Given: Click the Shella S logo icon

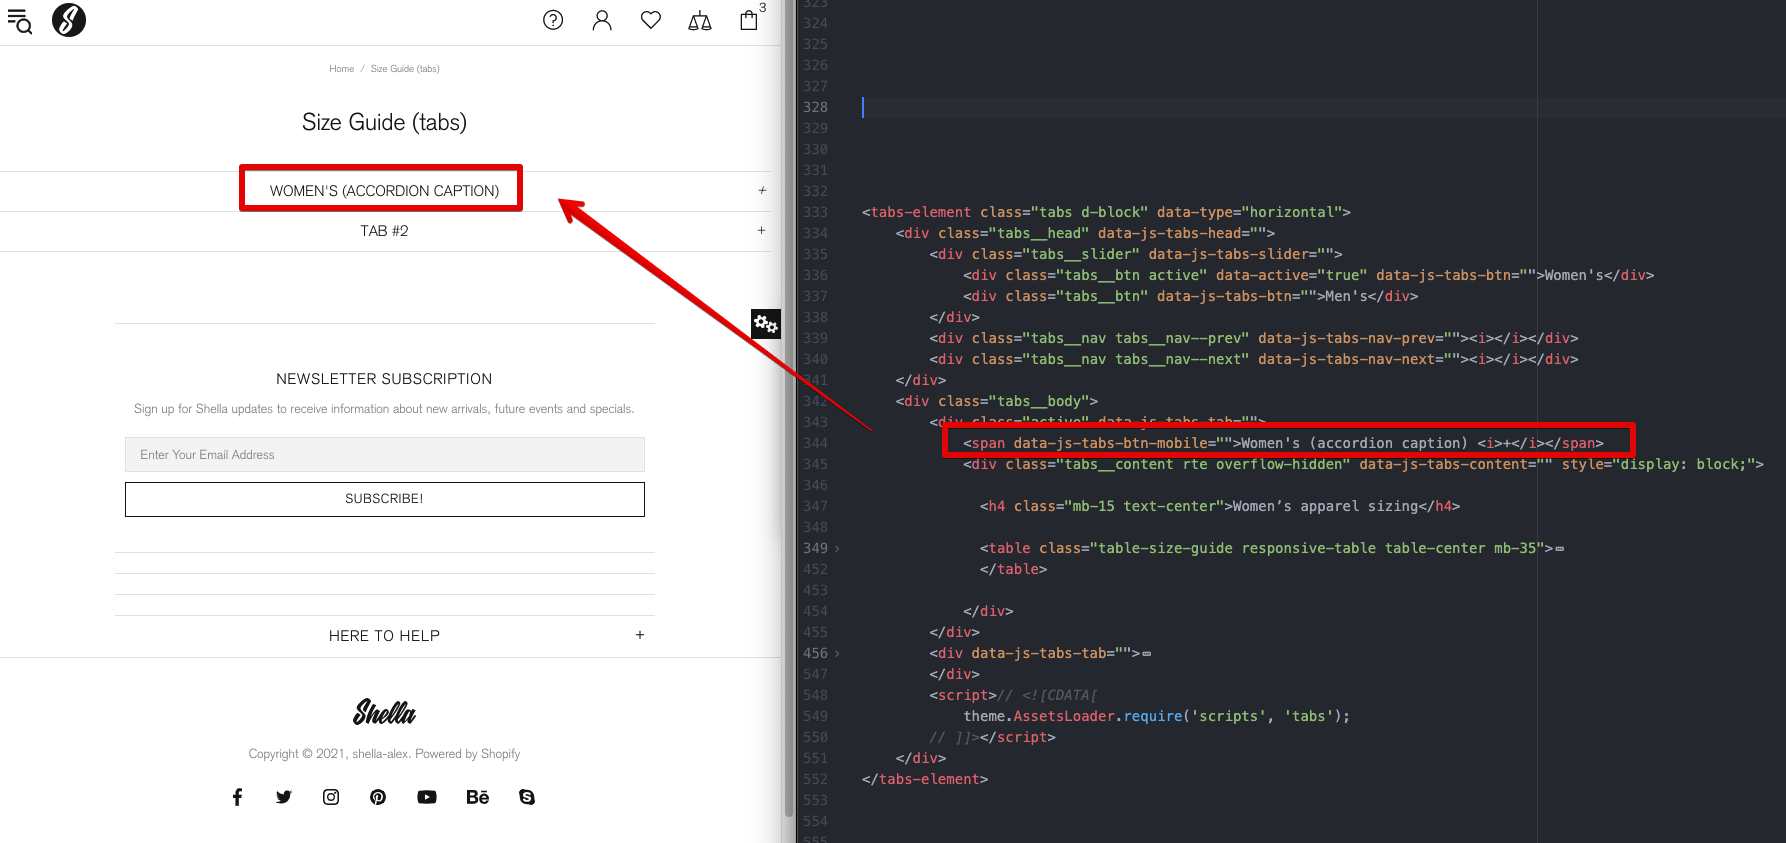Looking at the screenshot, I should coord(69,20).
